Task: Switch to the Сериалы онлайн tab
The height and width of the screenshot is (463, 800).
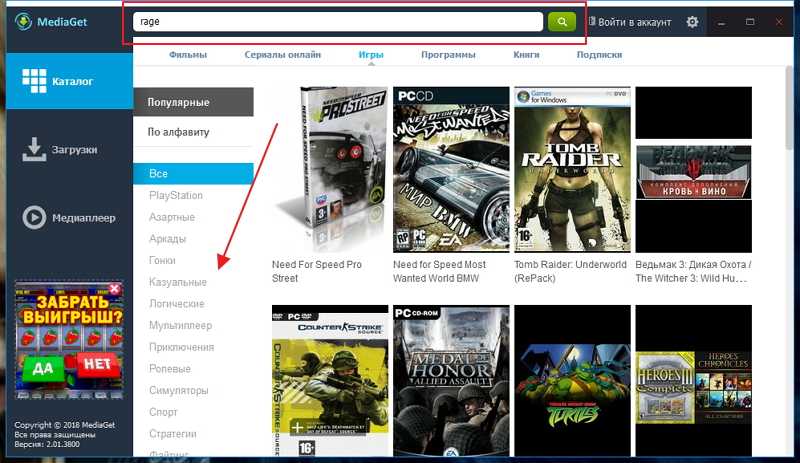Action: click(283, 55)
